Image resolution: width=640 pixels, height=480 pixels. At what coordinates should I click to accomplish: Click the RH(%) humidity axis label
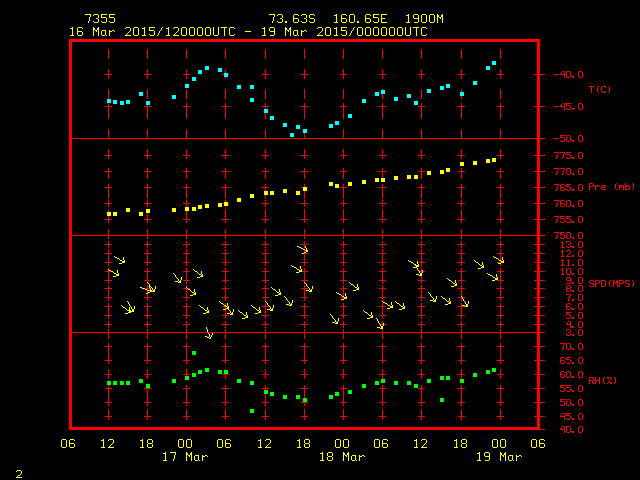point(602,380)
